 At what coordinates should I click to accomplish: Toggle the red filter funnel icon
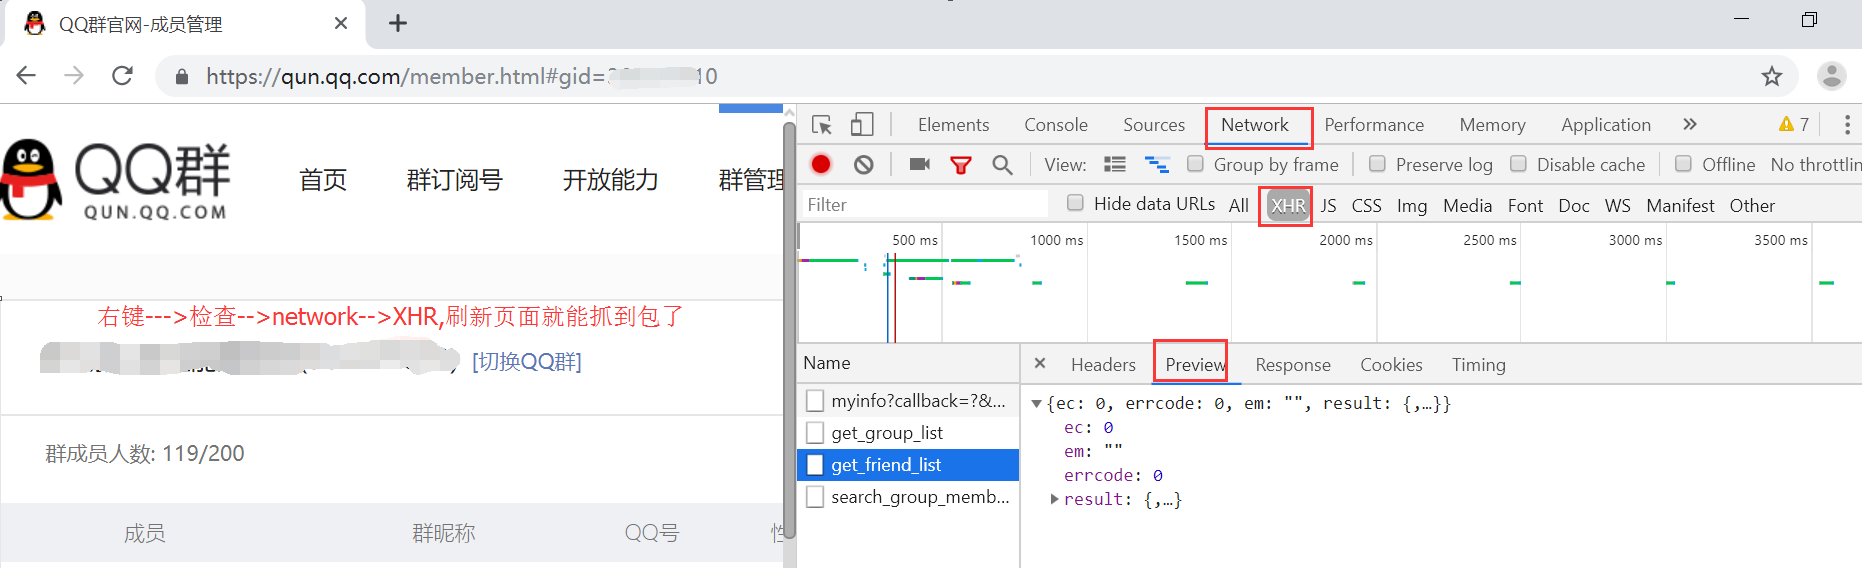click(961, 165)
